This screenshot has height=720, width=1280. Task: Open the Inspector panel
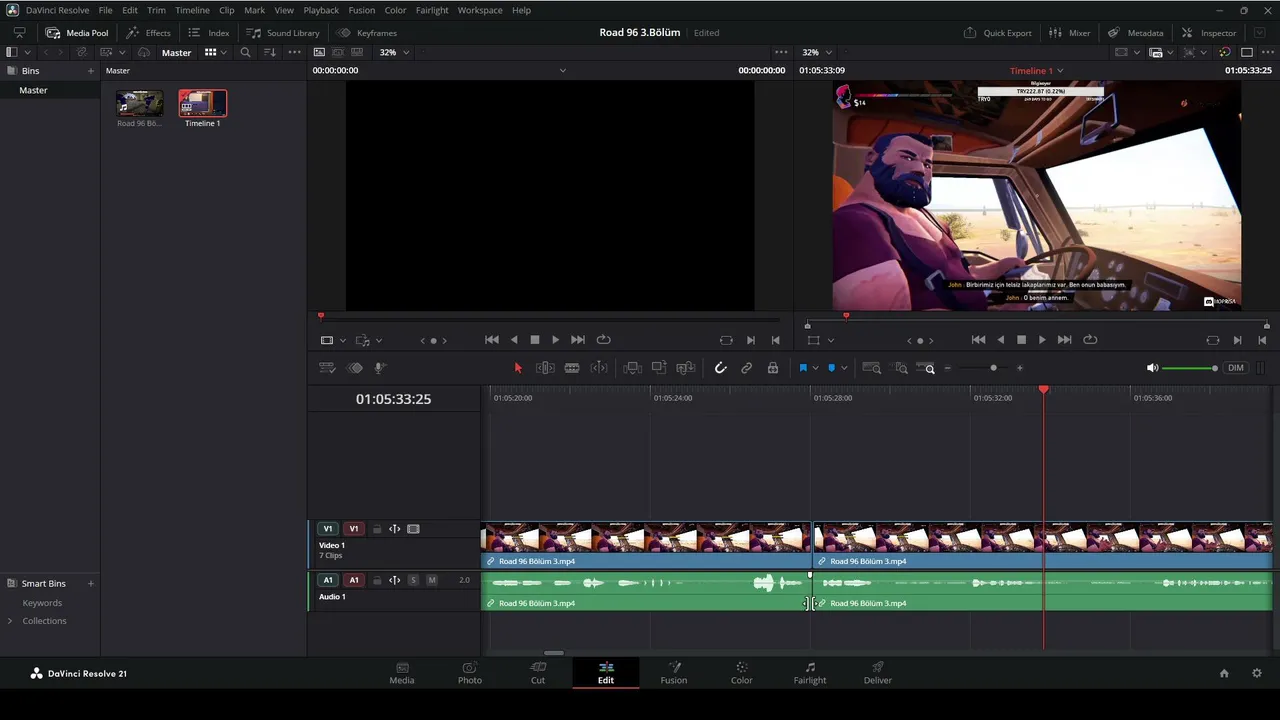point(1209,33)
